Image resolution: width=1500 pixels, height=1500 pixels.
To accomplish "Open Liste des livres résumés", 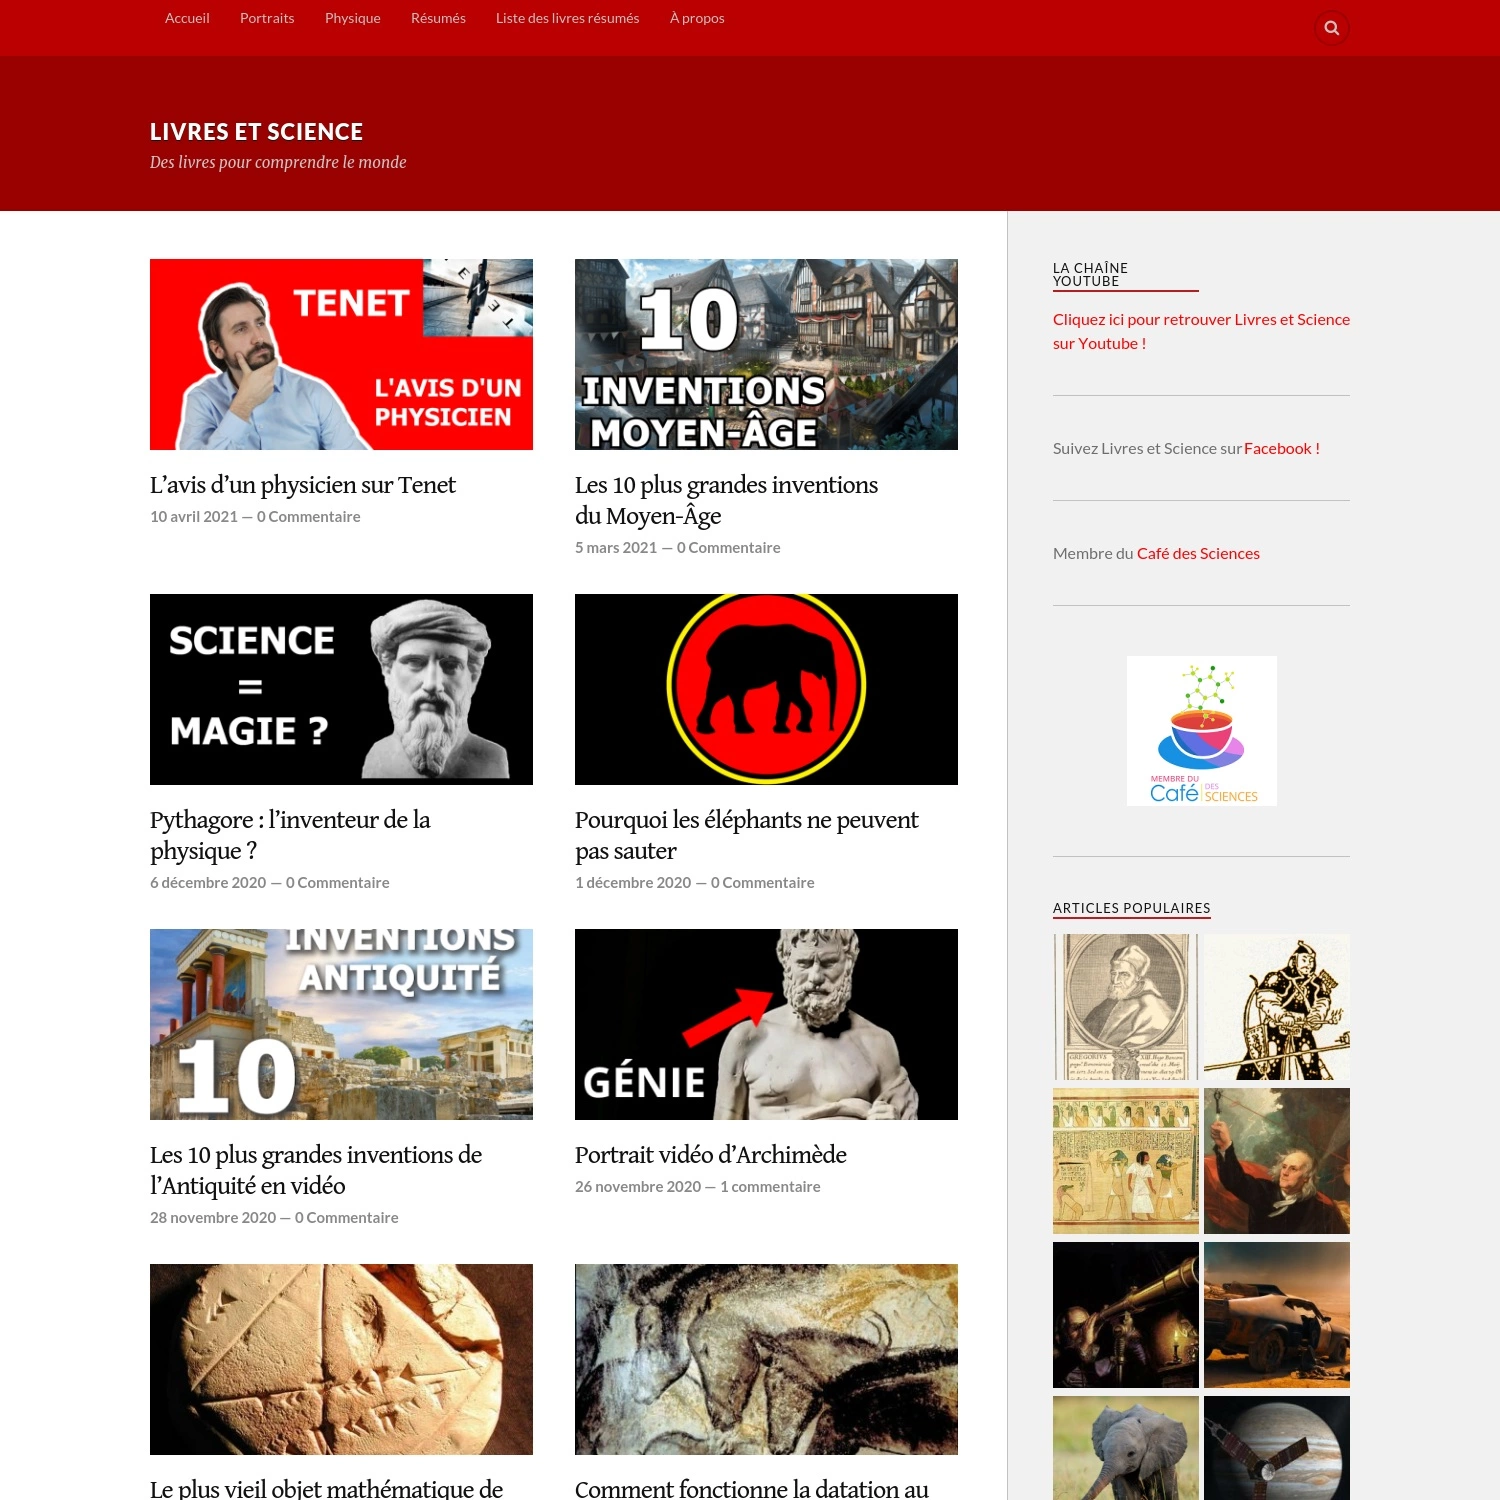I will 567,18.
